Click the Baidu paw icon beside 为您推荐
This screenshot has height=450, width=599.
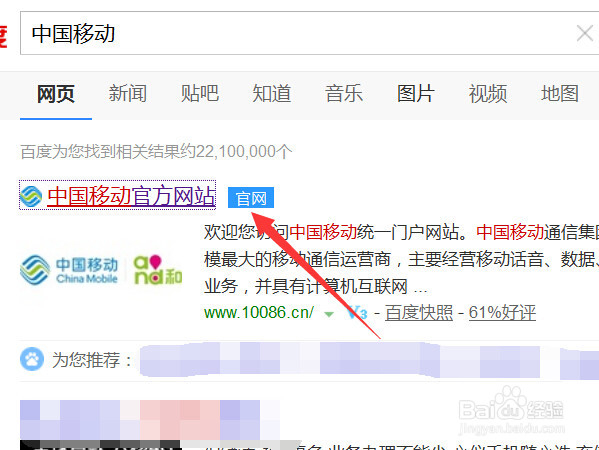tap(32, 359)
